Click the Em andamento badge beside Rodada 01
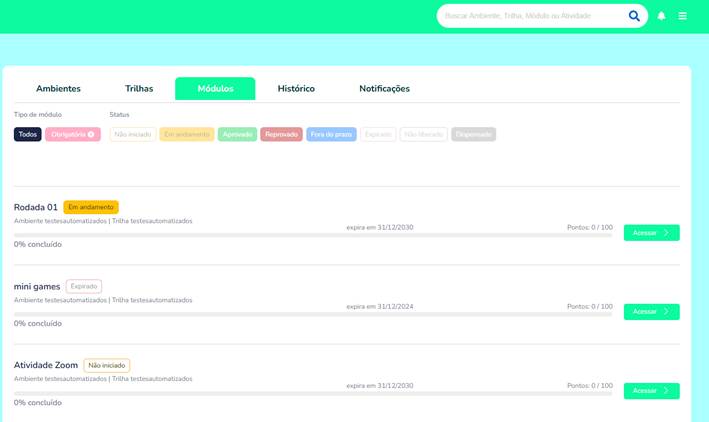Screen dimensions: 709x422 point(91,207)
